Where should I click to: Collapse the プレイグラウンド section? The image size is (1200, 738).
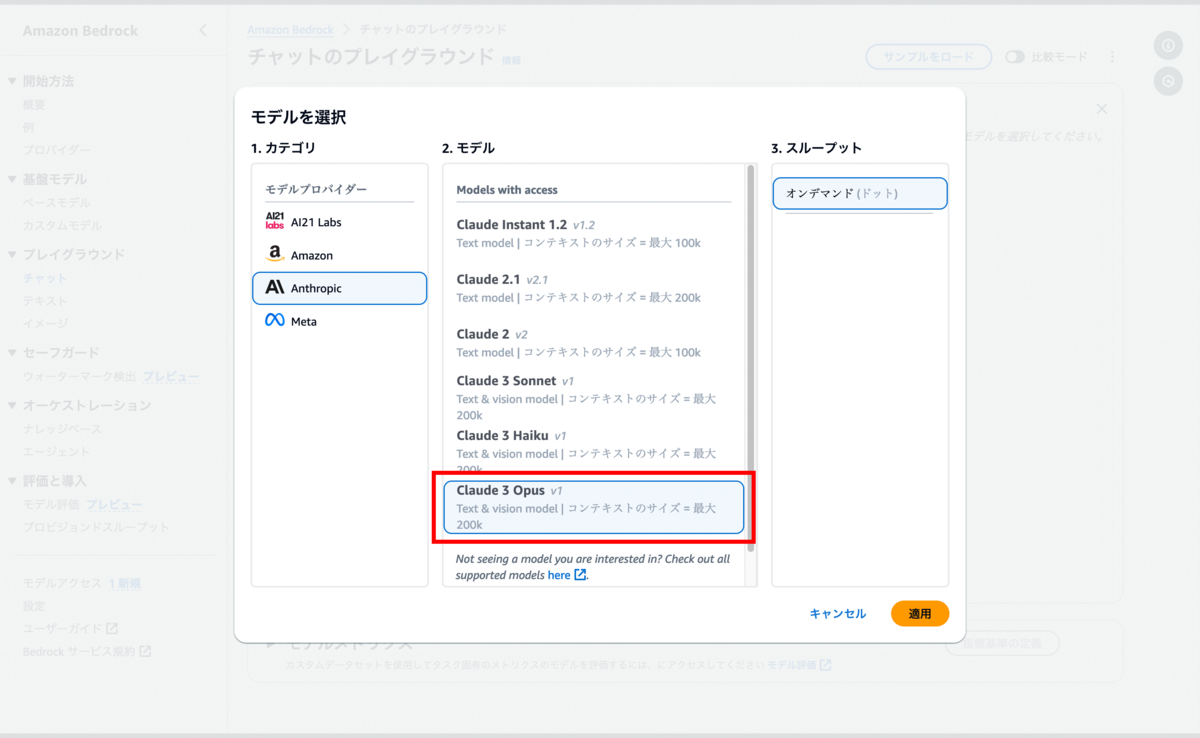[x=12, y=255]
